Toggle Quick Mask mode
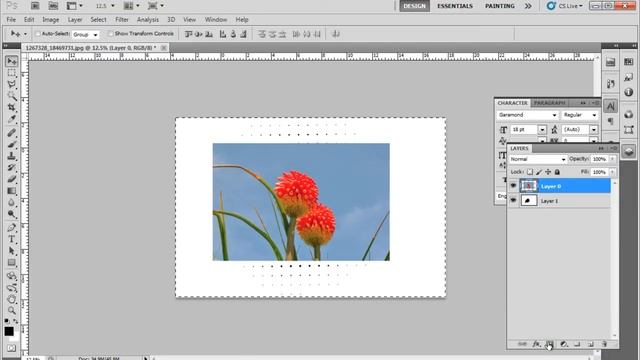 point(11,348)
